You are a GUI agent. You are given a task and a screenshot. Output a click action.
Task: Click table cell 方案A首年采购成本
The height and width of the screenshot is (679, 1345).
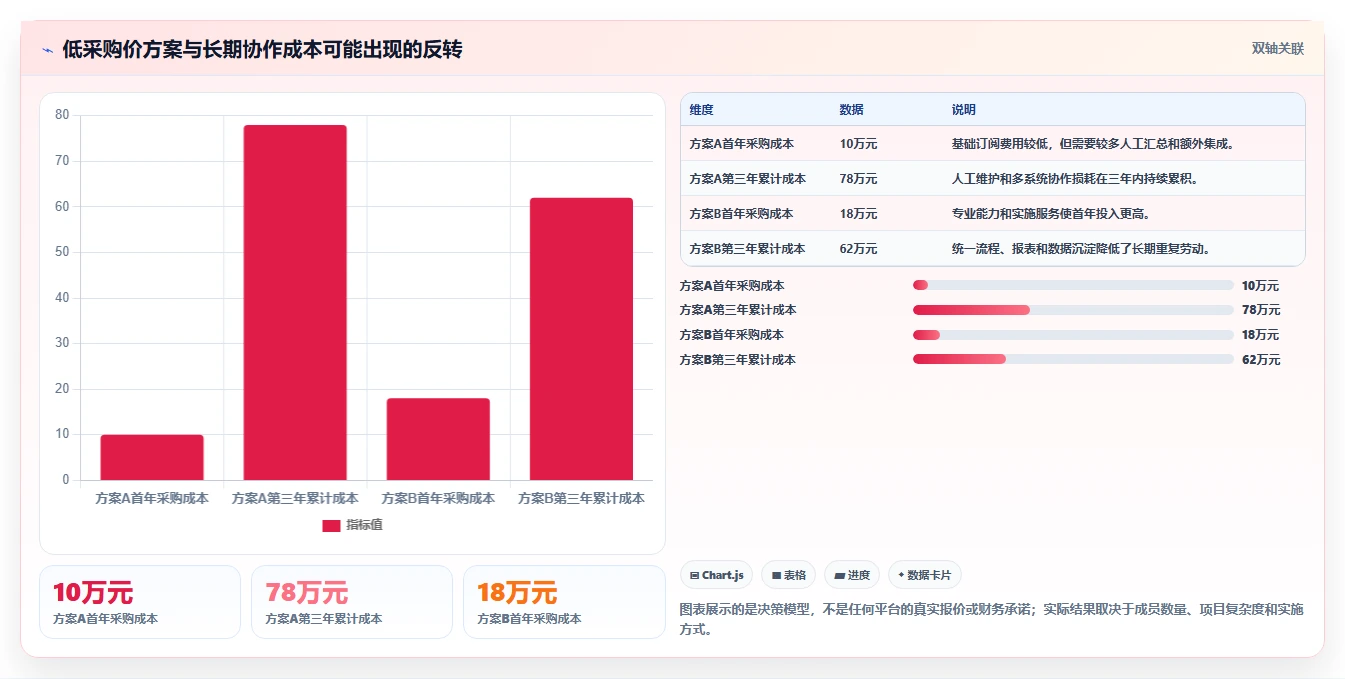[x=742, y=144]
